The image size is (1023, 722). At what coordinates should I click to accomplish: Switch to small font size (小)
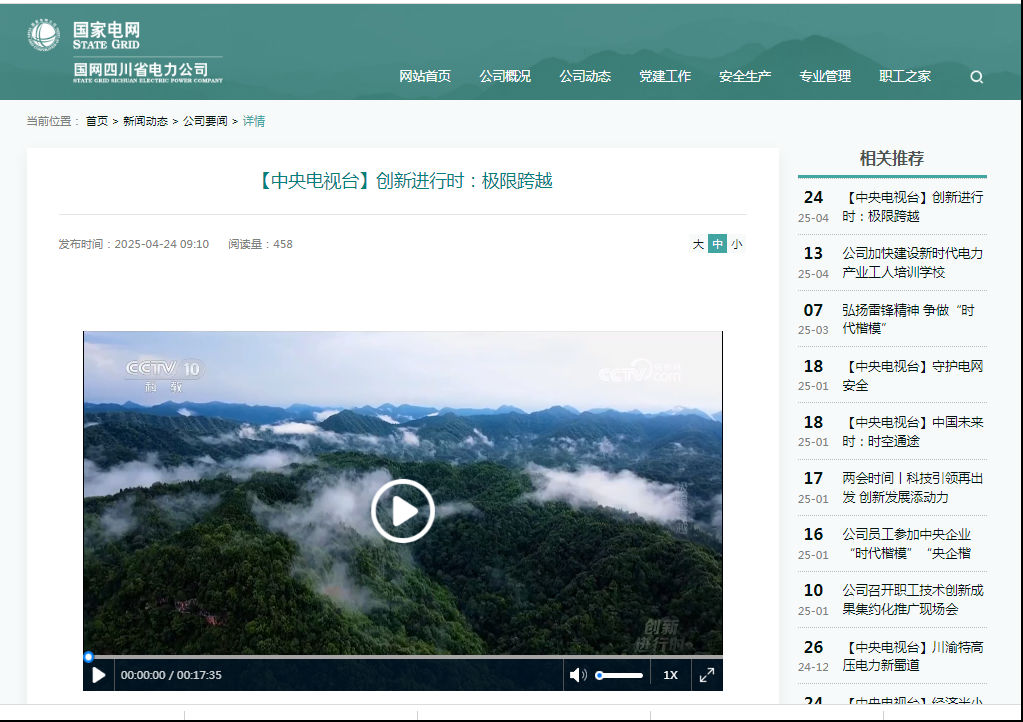(x=736, y=244)
